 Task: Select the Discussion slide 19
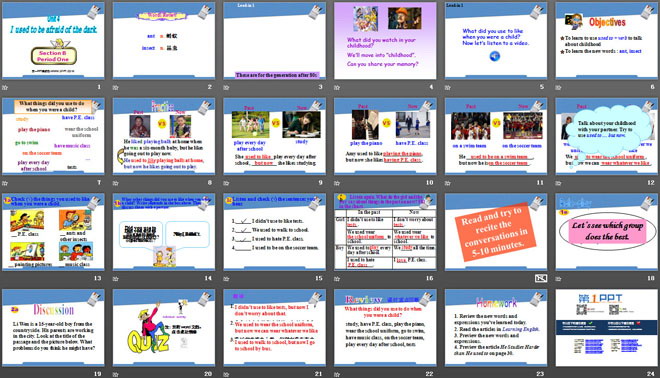(x=53, y=327)
